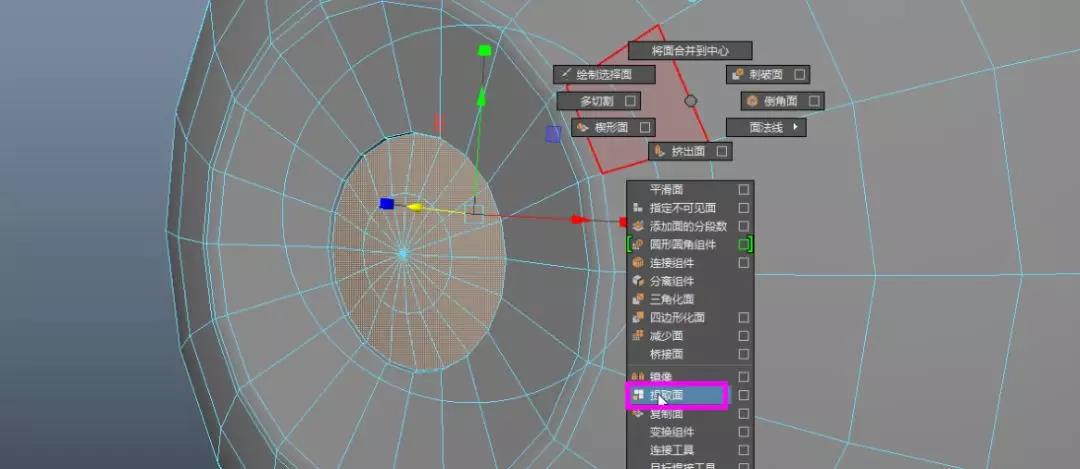Image resolution: width=1080 pixels, height=469 pixels.
Task: Click the 楔形面 (Wedge Face) icon
Action: click(582, 128)
